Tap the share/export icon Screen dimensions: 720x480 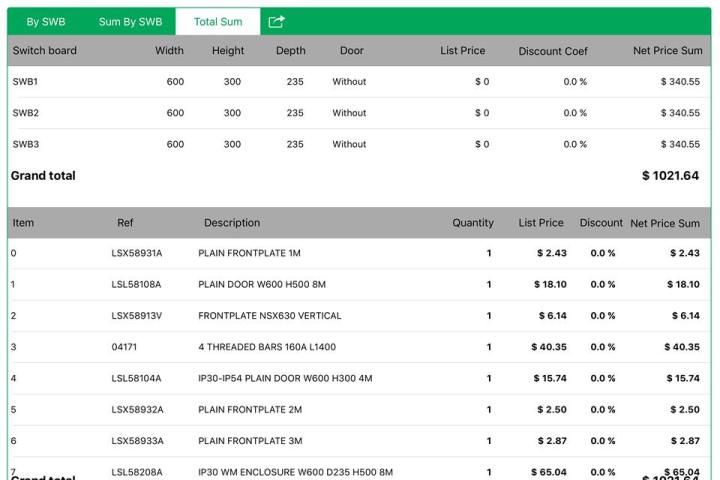tap(277, 22)
